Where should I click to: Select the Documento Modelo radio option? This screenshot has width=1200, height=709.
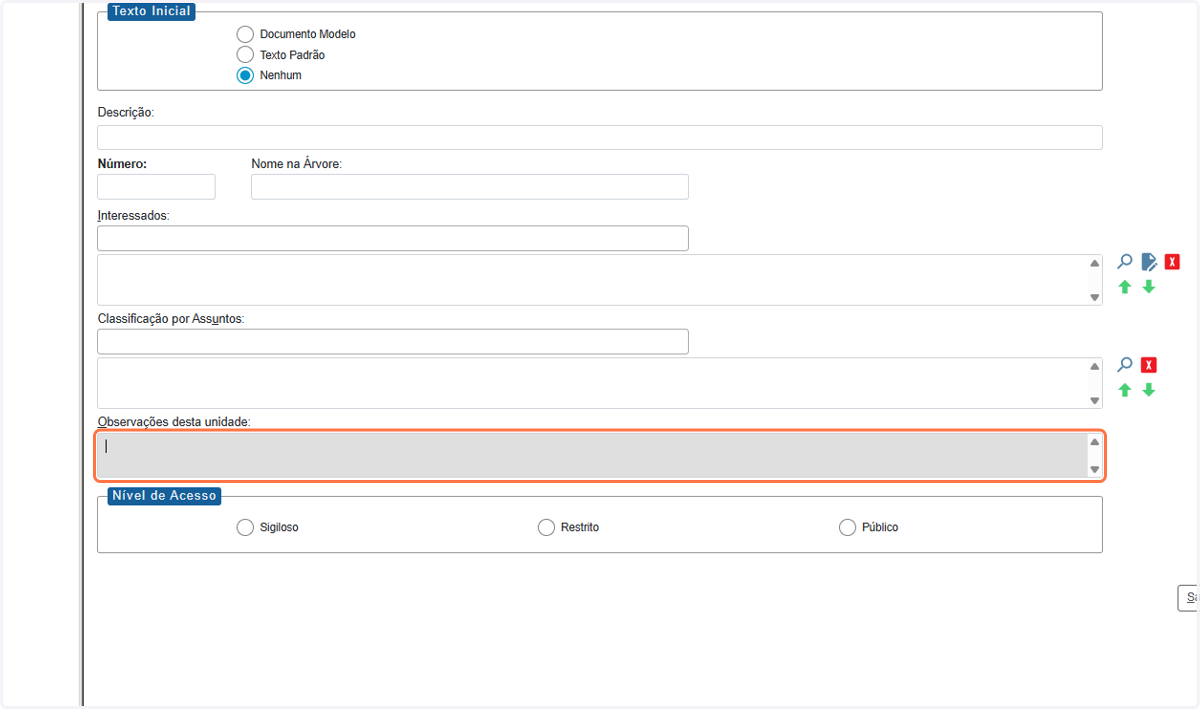coord(245,34)
